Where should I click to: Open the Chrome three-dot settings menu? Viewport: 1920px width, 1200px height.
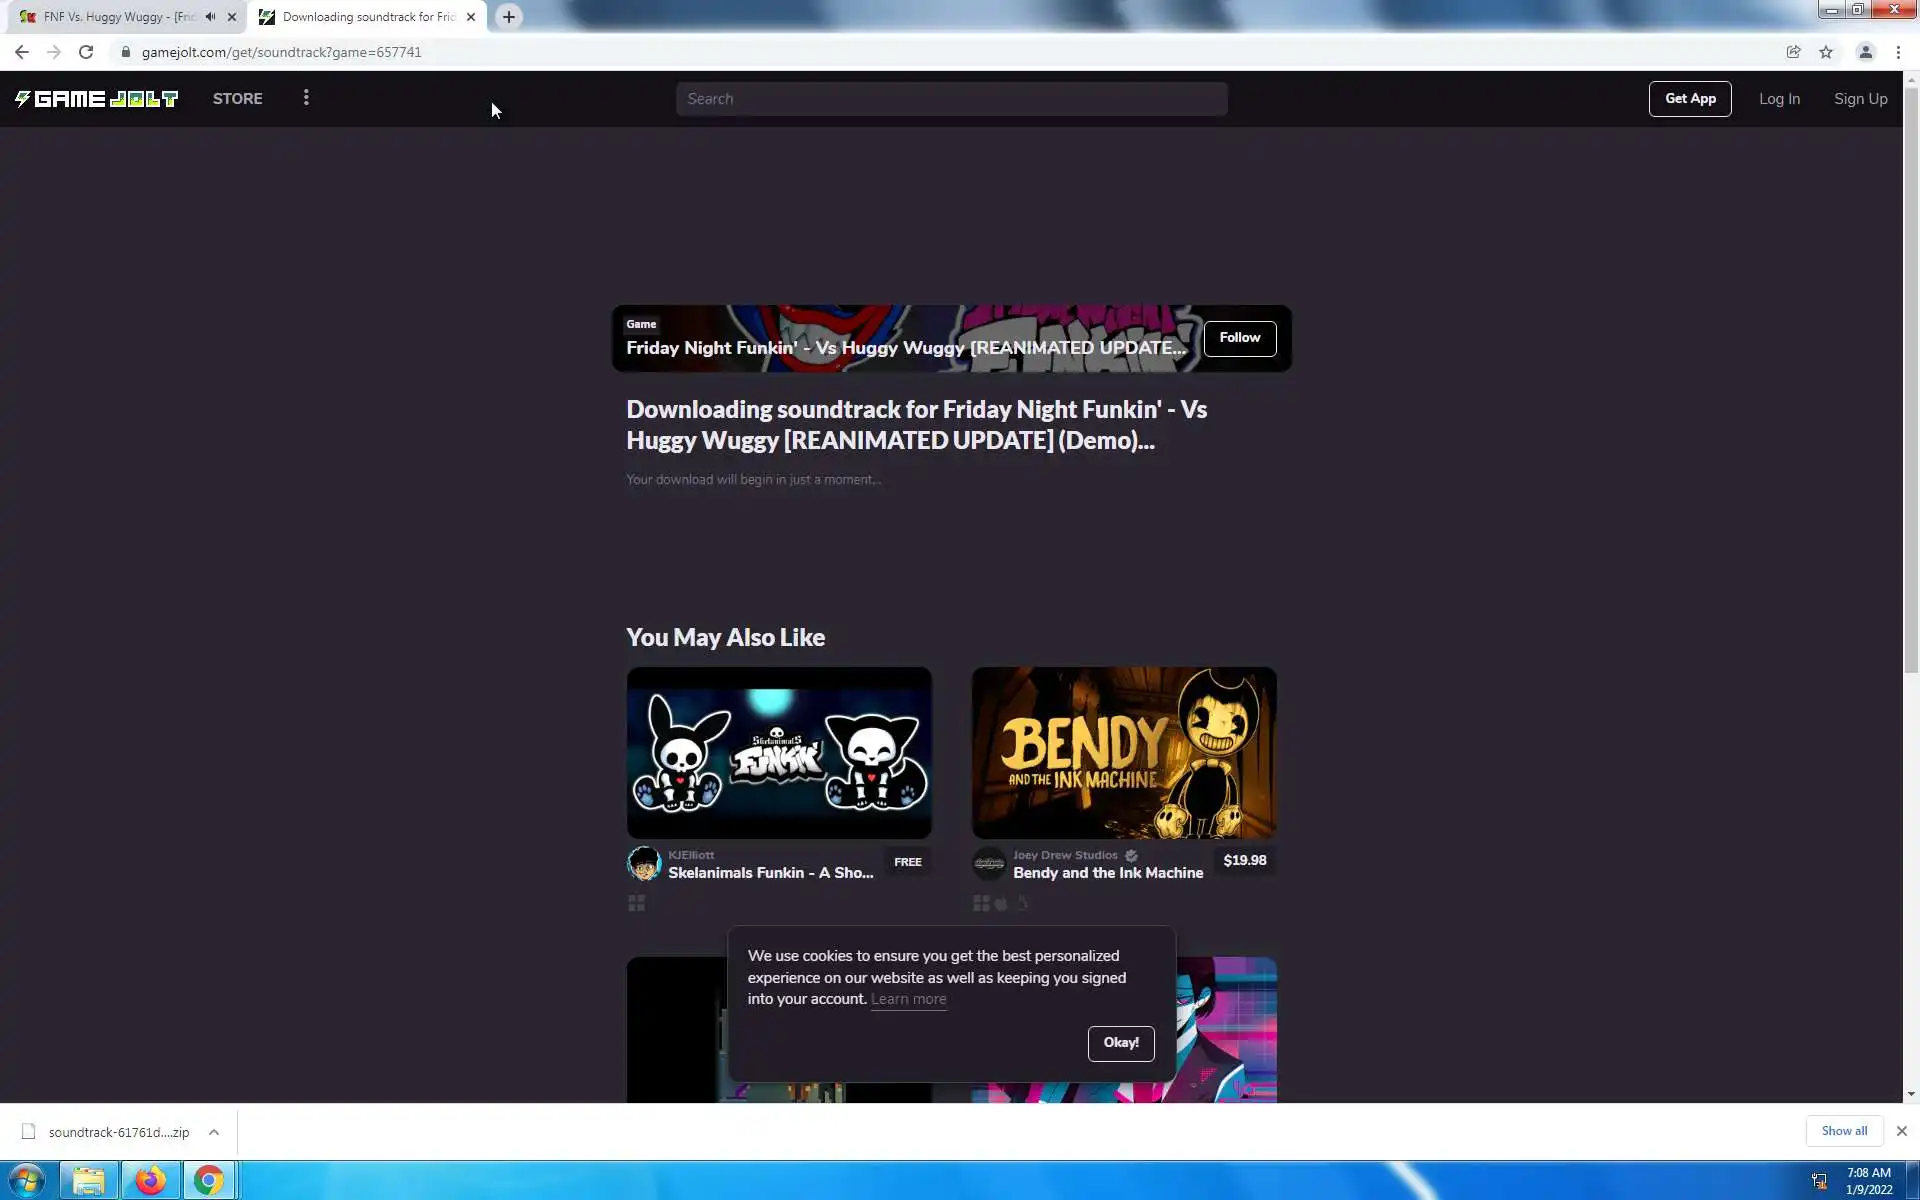point(1898,52)
